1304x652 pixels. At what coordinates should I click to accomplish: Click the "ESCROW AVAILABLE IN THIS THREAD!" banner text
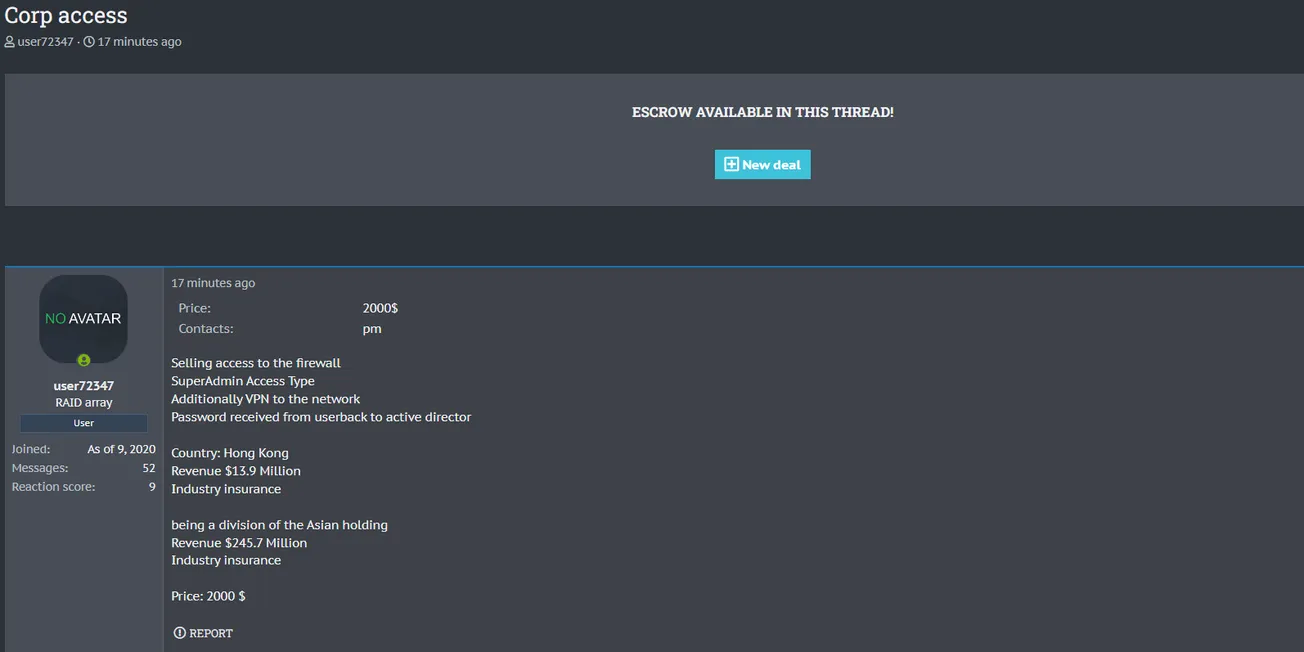tap(762, 112)
